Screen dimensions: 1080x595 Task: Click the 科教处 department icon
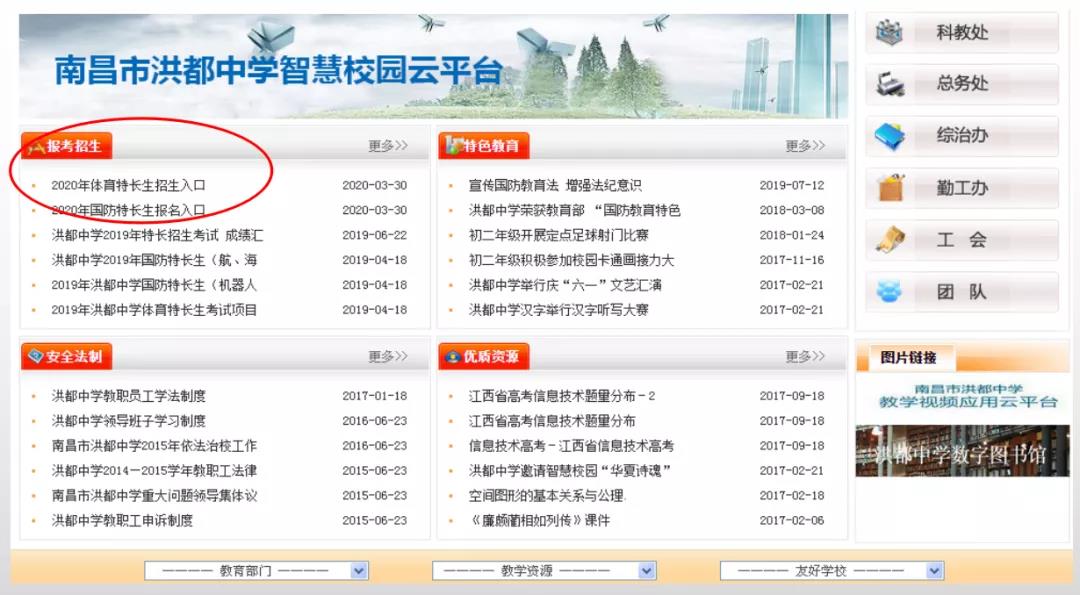coord(889,32)
